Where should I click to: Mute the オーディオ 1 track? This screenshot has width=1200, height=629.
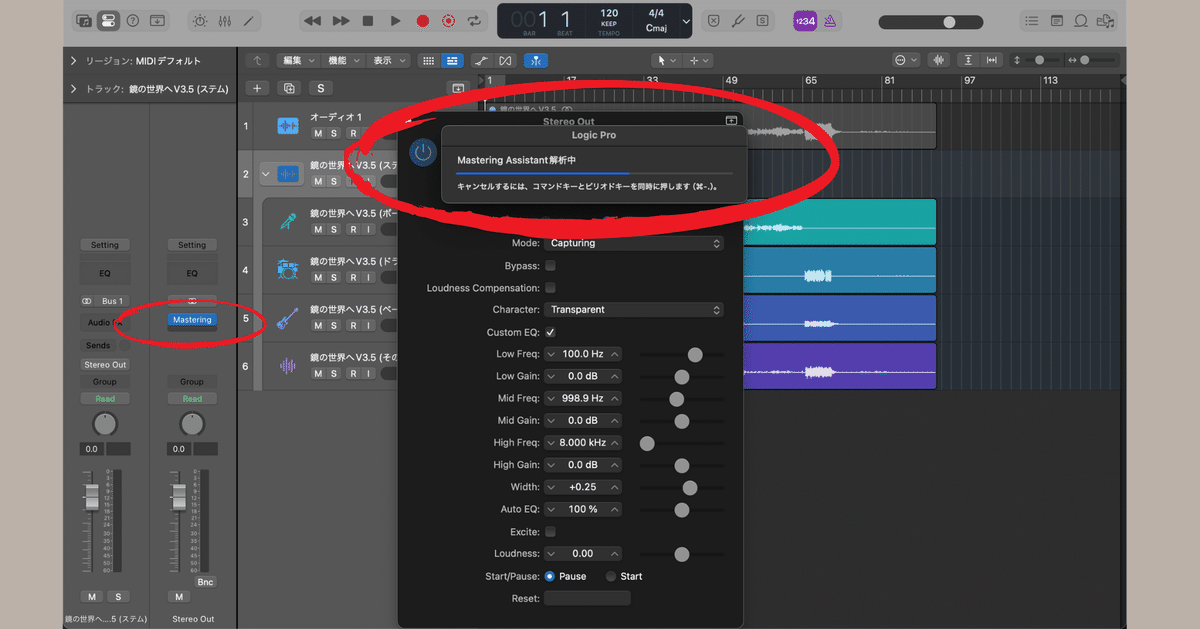pyautogui.click(x=318, y=133)
